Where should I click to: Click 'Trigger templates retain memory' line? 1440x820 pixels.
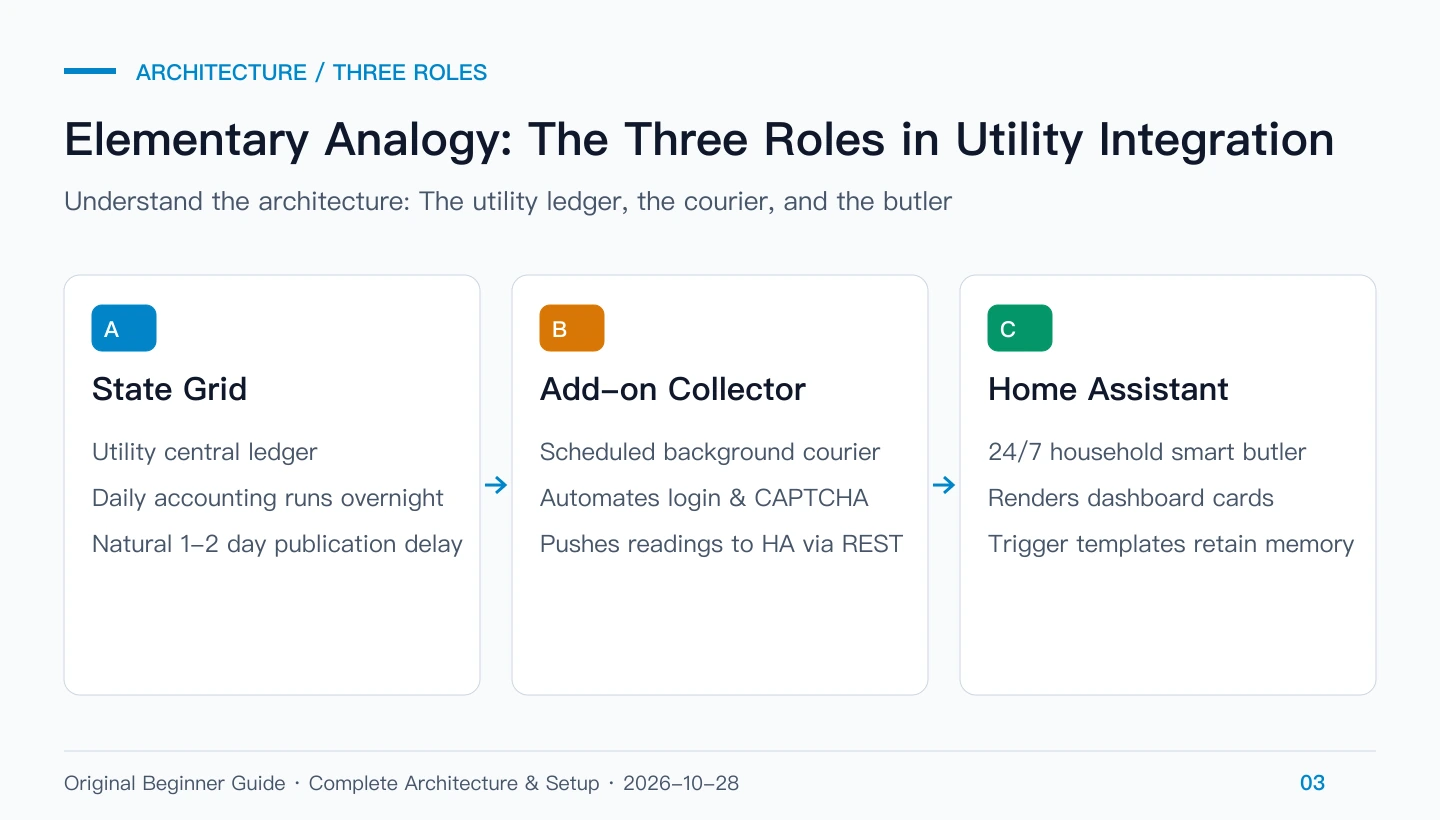1171,544
